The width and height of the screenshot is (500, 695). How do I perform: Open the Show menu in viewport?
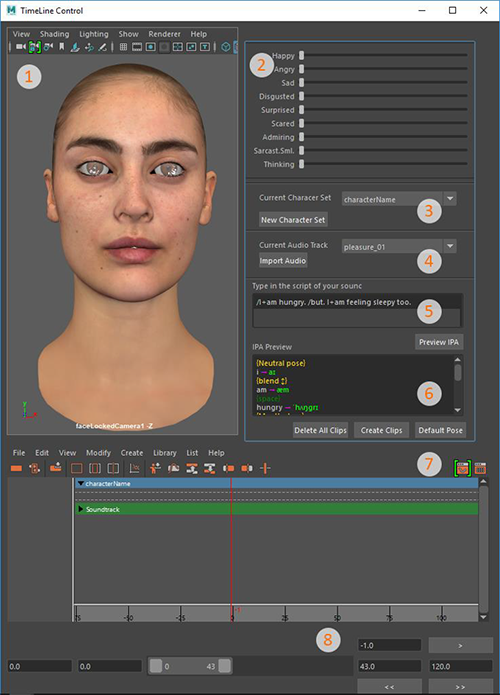129,34
